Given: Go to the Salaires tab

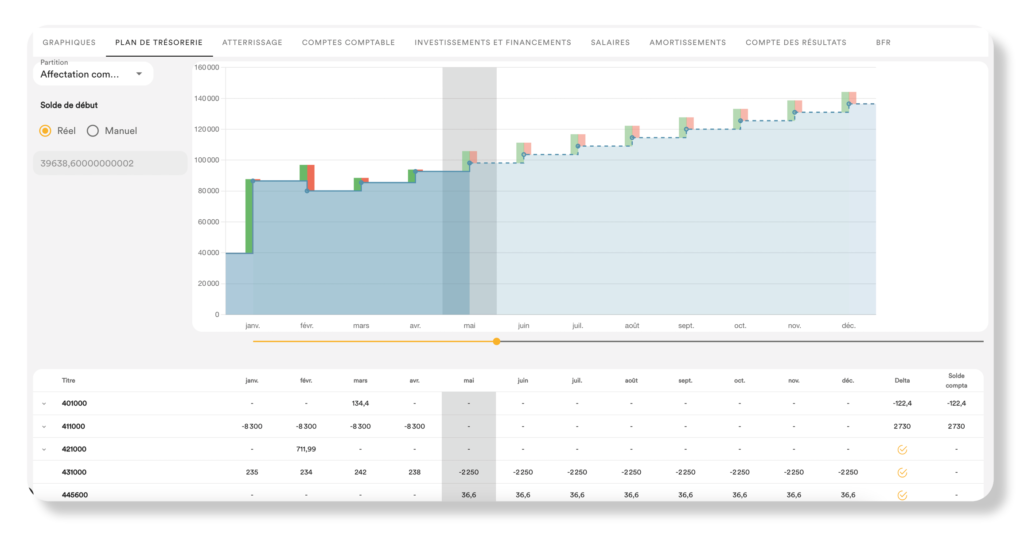Looking at the screenshot, I should (610, 42).
